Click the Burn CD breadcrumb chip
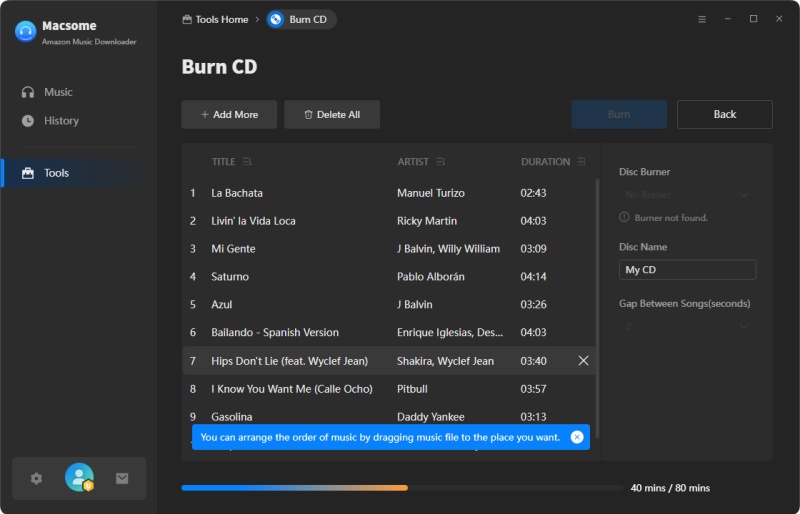This screenshot has width=800, height=514. pos(301,19)
